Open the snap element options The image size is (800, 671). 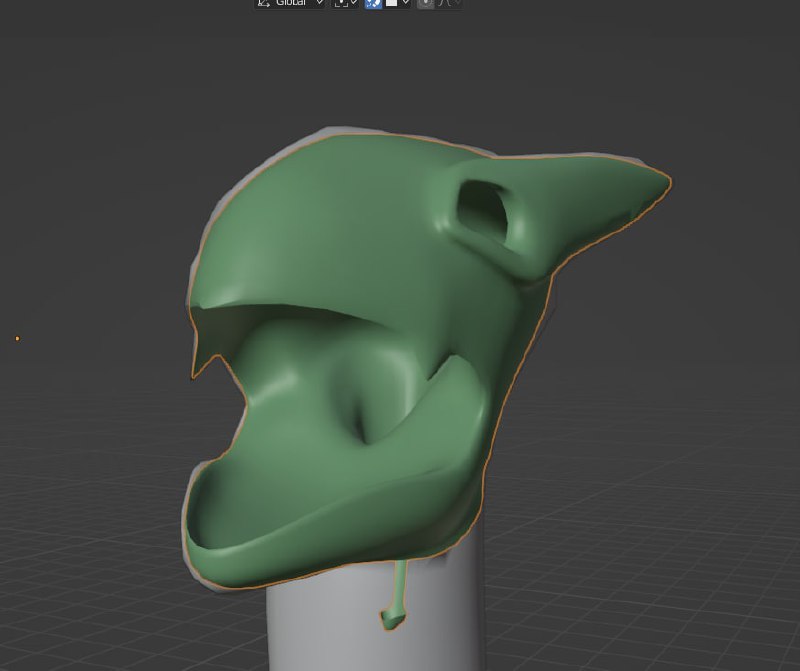392,4
